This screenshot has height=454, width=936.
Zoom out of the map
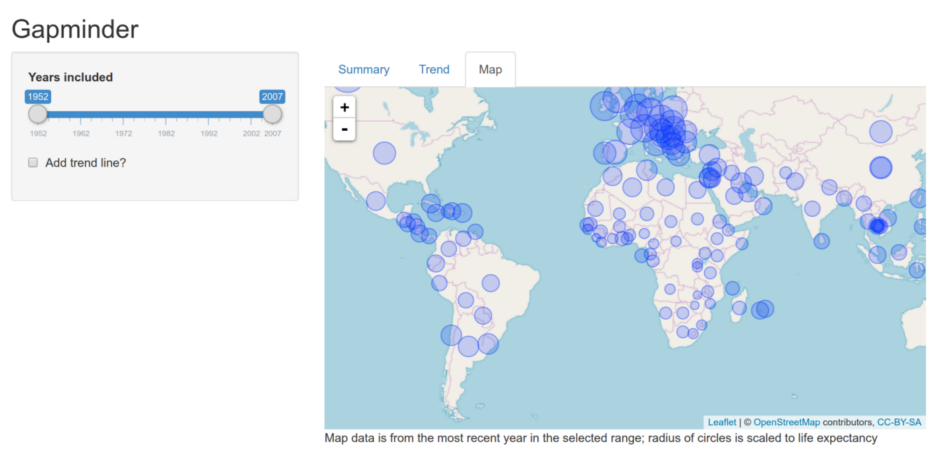point(345,130)
